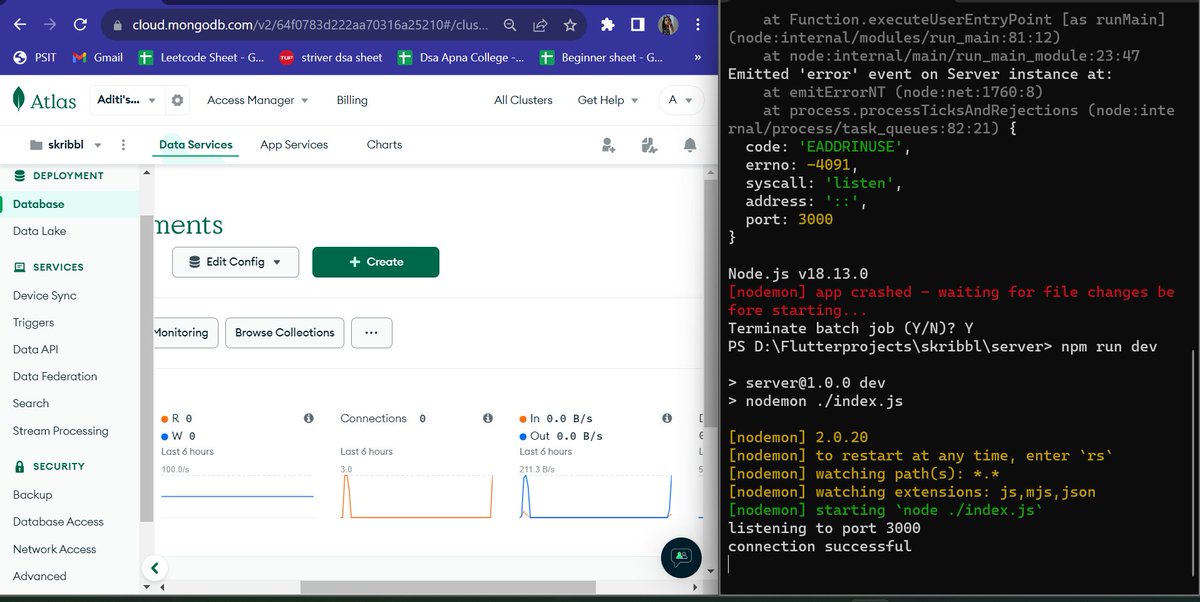Open project options three-dot menu beside skribbl

(123, 145)
